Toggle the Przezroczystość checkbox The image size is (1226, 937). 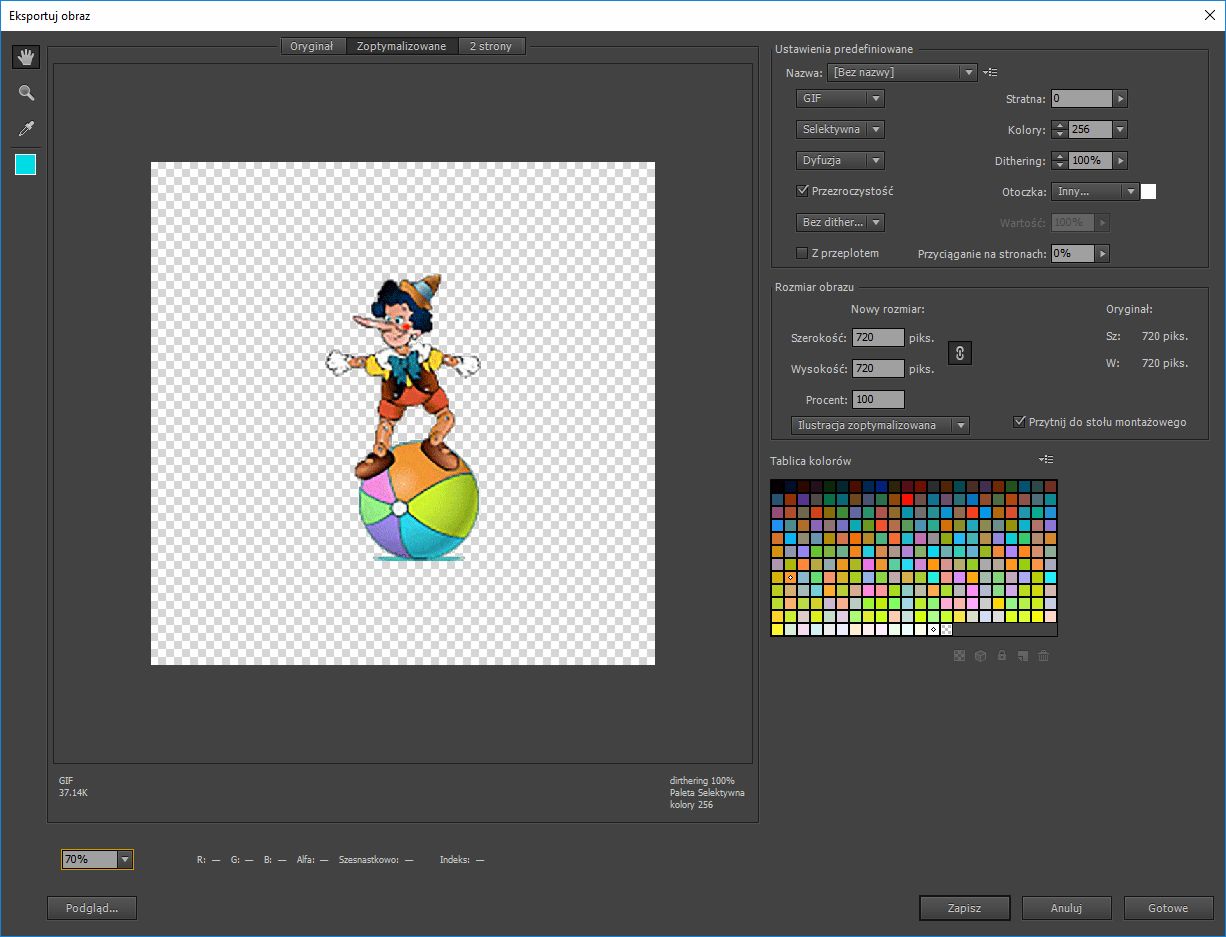point(802,191)
